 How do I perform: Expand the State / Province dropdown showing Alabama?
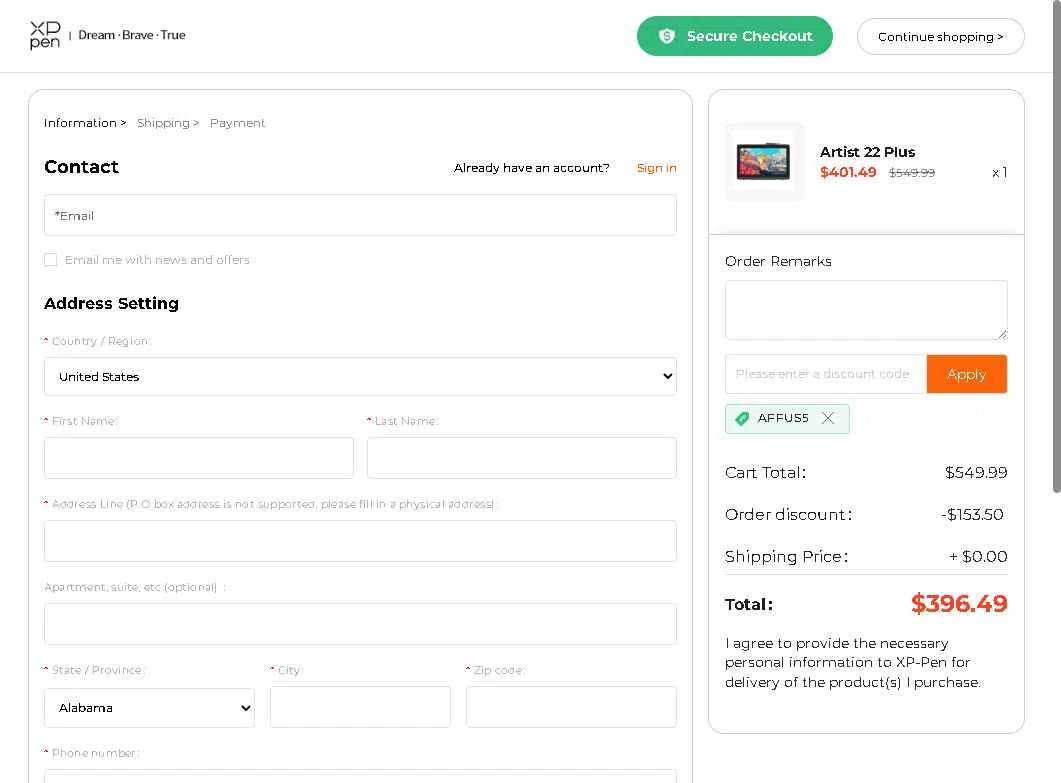pos(150,708)
